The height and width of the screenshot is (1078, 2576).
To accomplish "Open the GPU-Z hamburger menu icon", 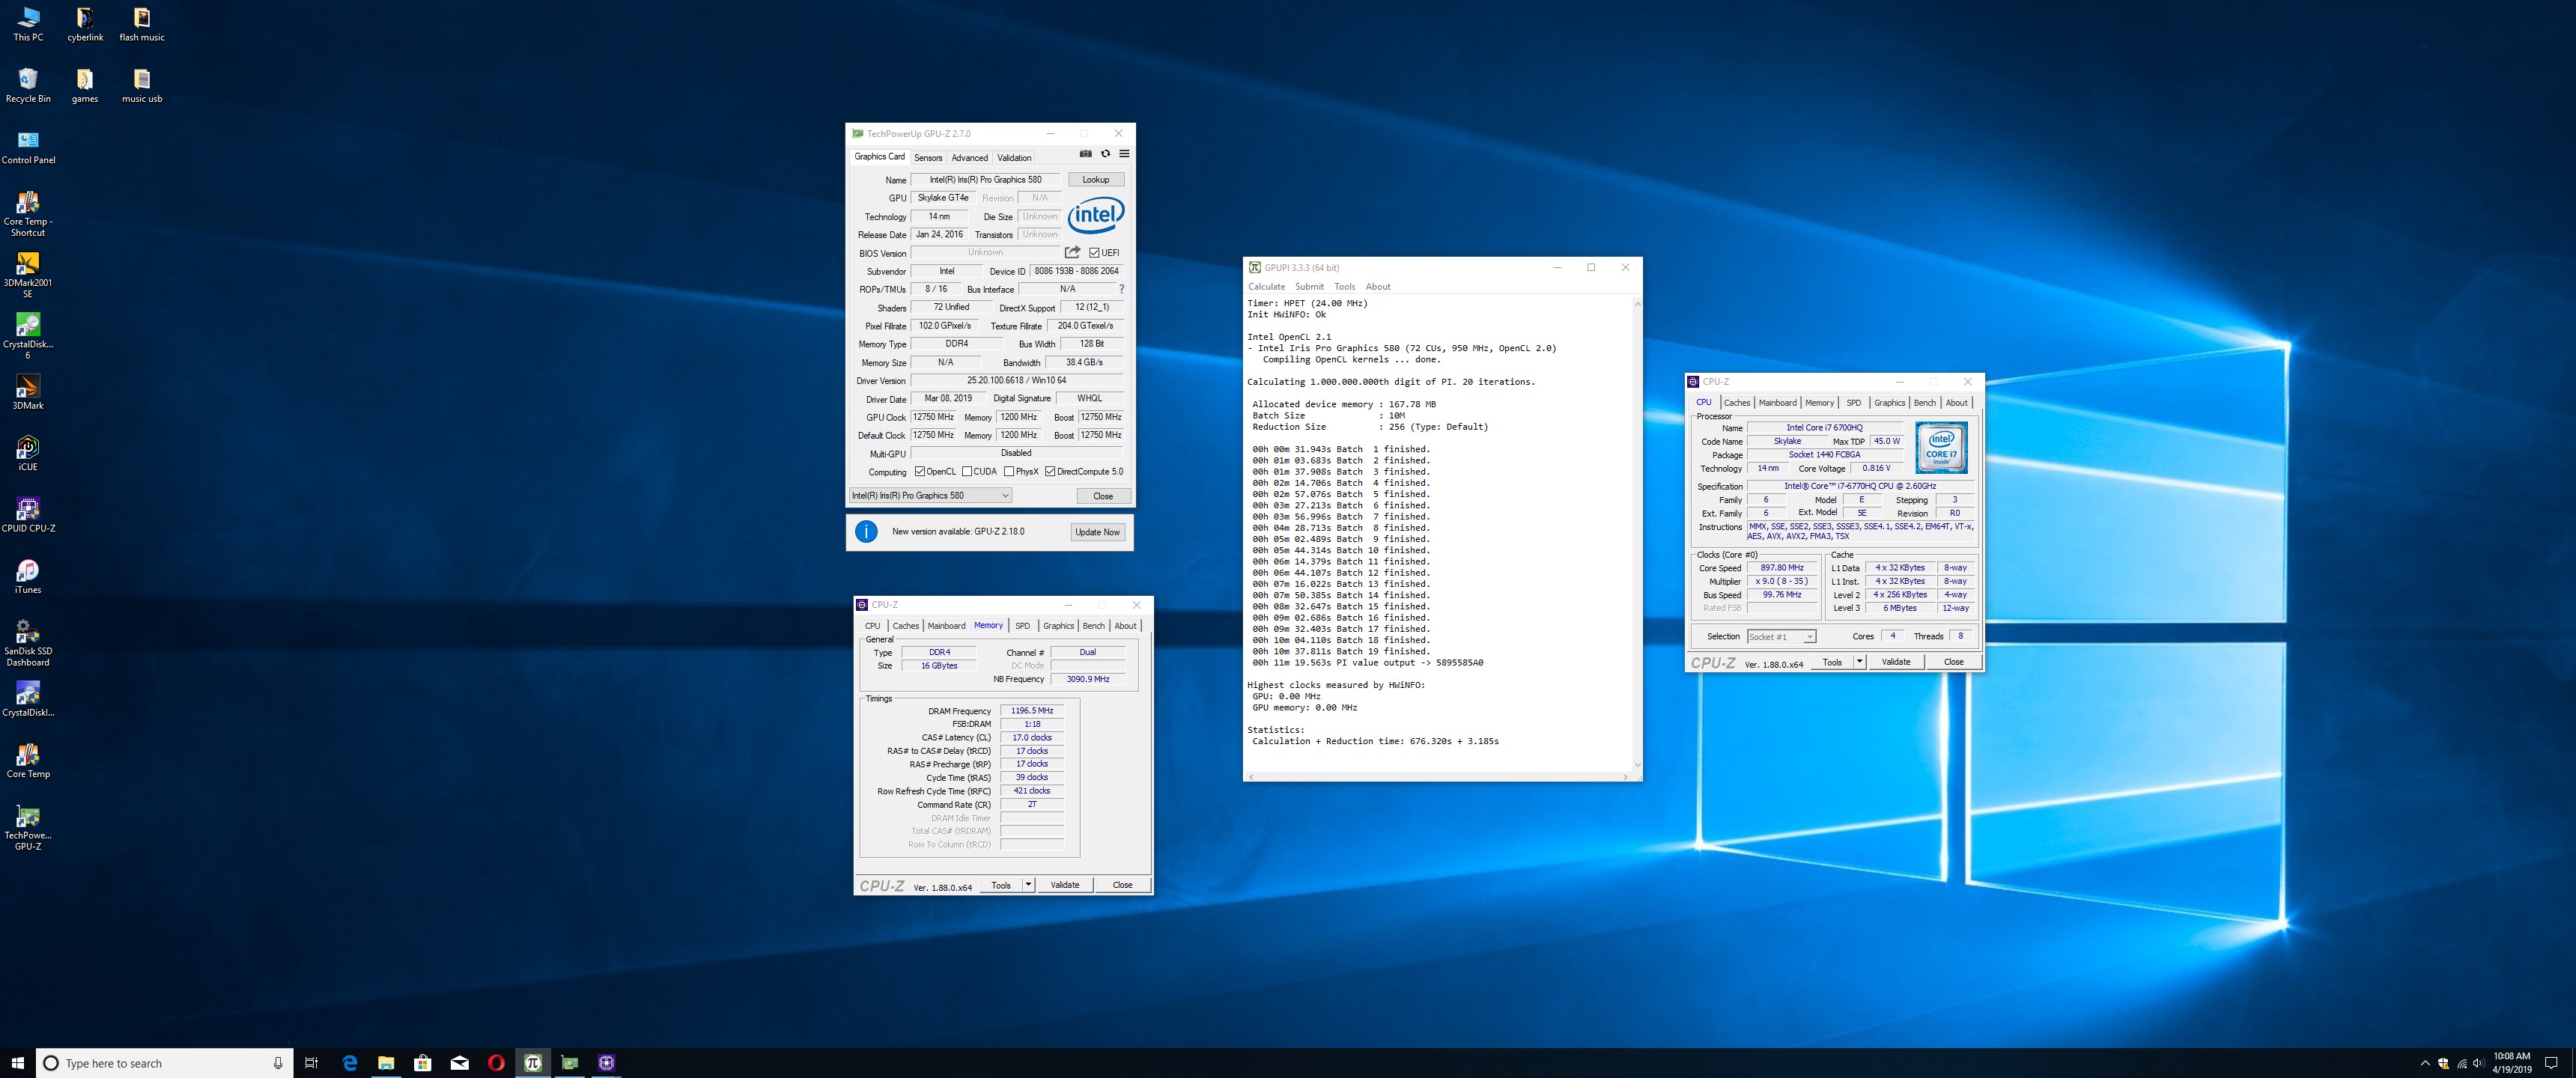I will tap(1124, 154).
